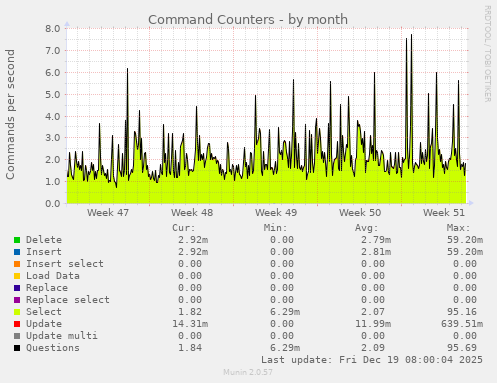Screen dimensions: 497x383
Task: Click the 5.0 y-axis tick label
Action: (53, 94)
